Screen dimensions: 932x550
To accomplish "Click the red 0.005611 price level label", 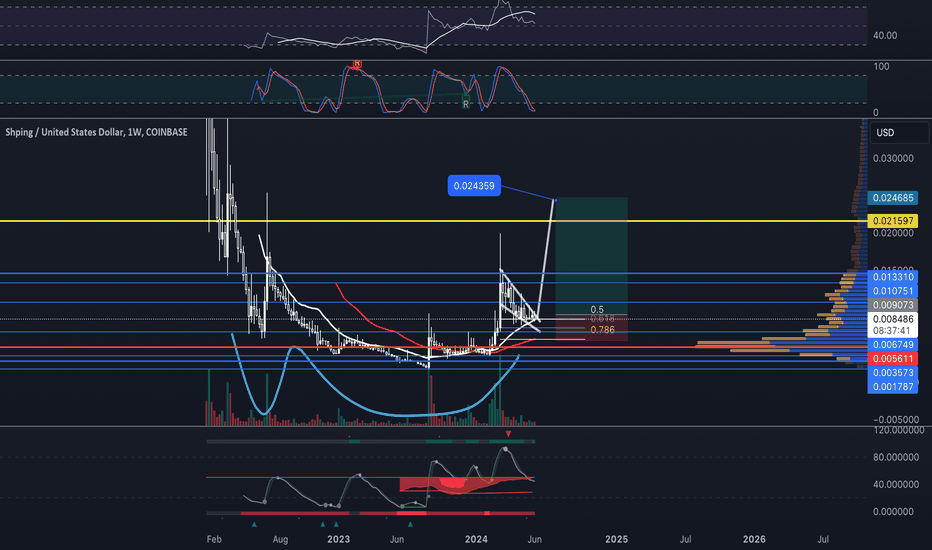I will point(893,359).
